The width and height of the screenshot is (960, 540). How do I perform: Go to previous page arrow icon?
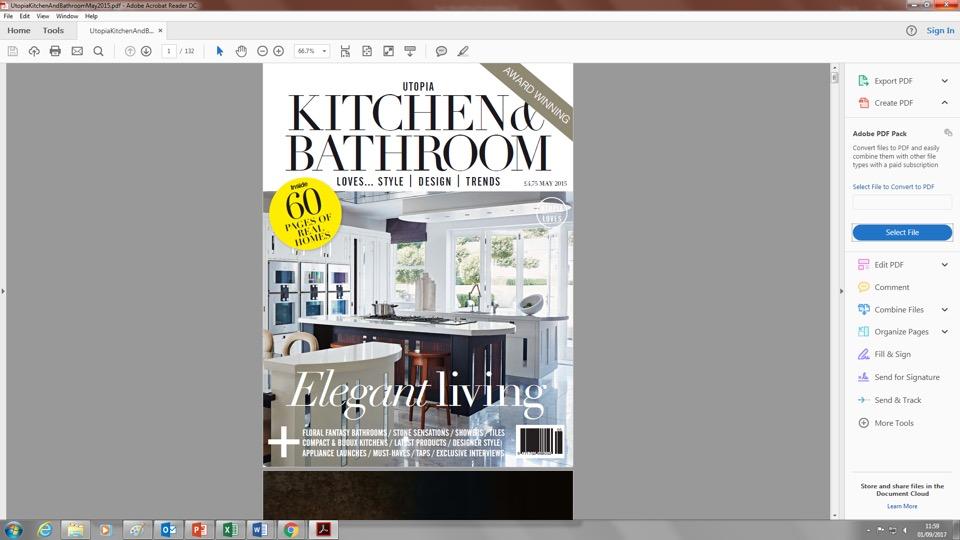[130, 51]
